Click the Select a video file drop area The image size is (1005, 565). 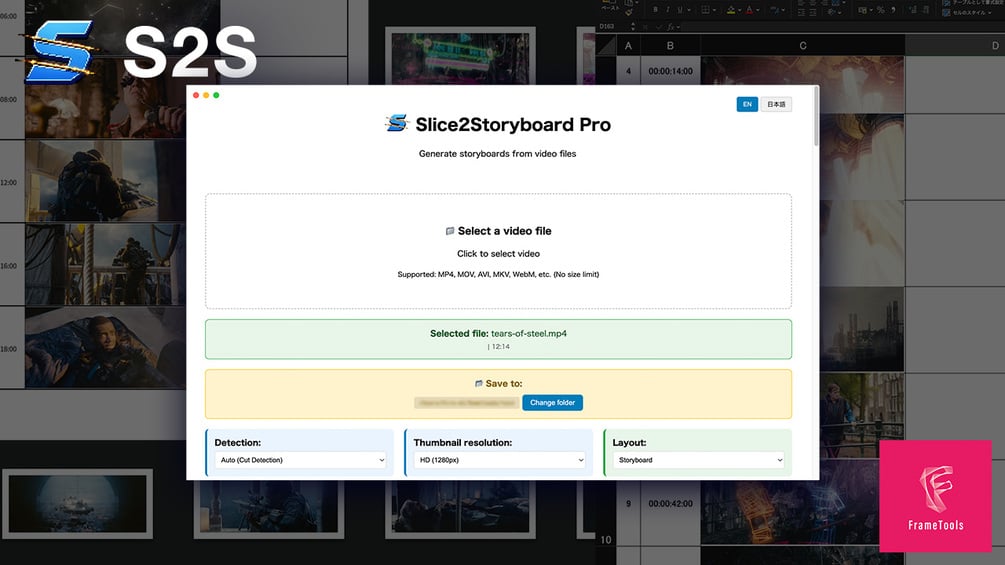498,251
